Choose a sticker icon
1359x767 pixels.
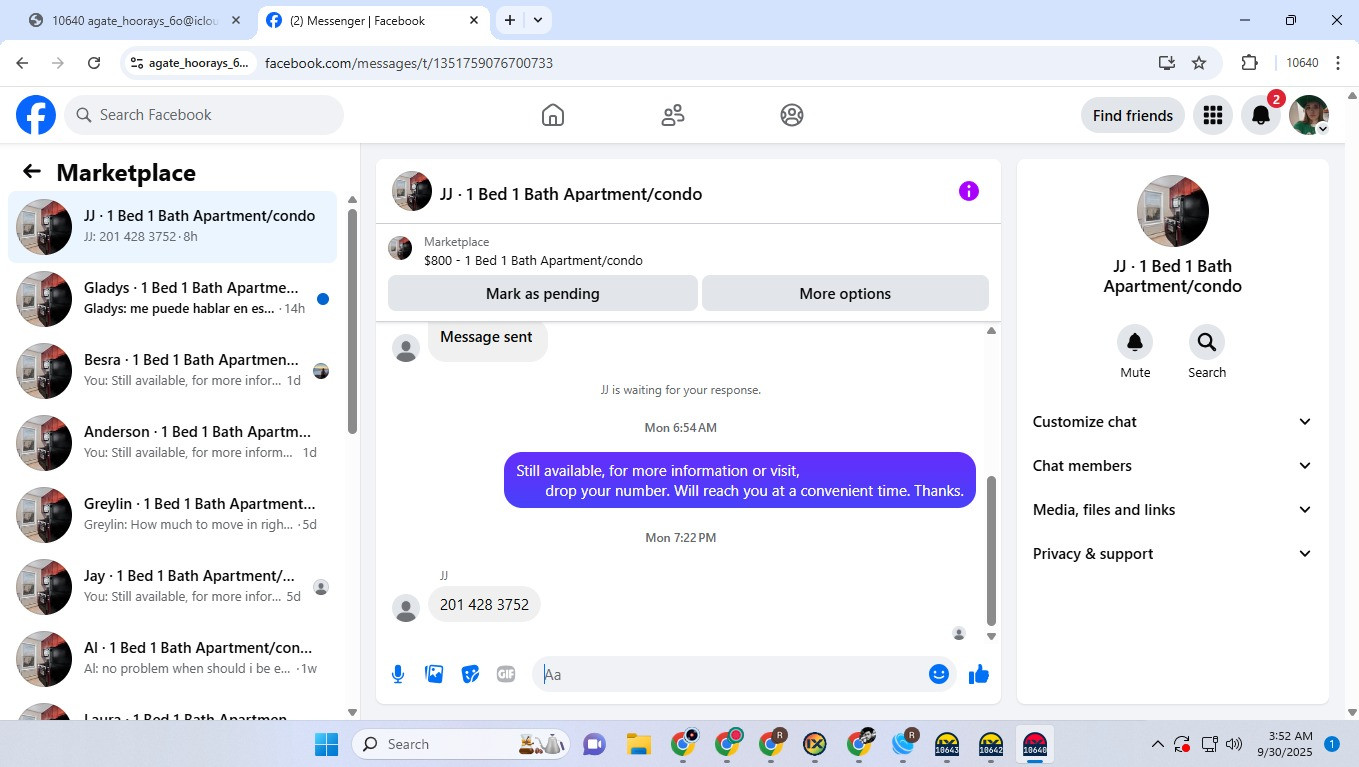470,674
